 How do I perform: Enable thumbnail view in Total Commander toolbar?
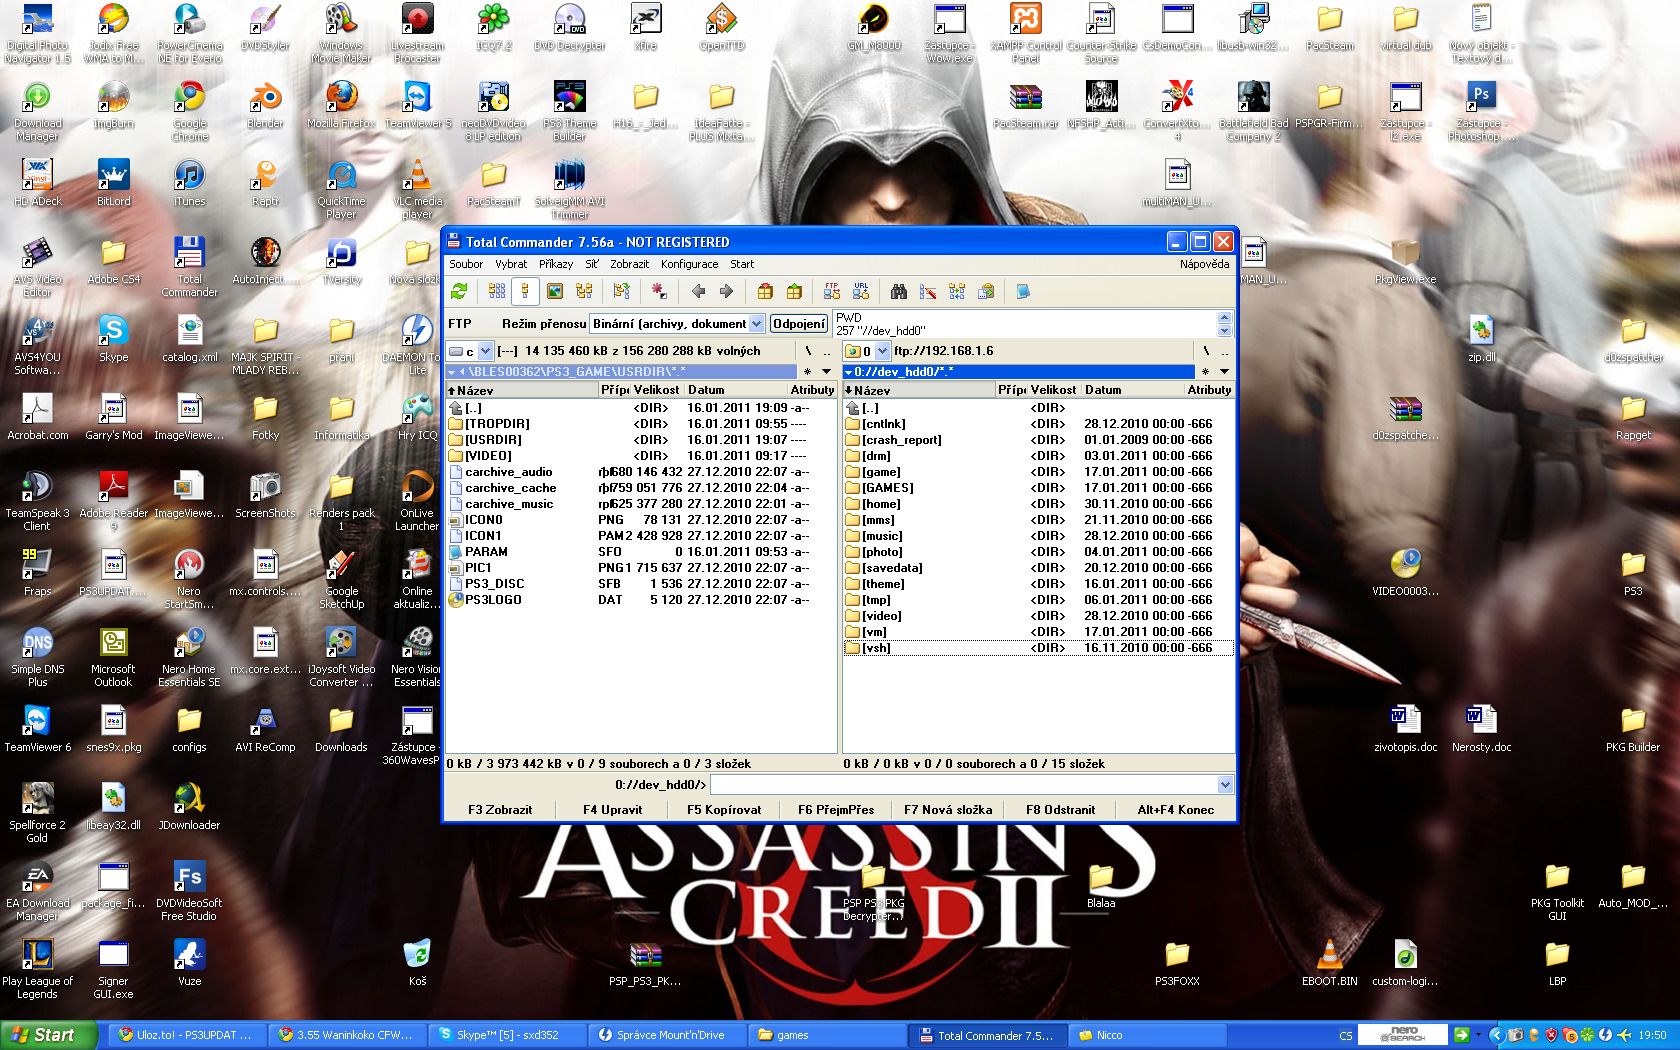click(554, 291)
